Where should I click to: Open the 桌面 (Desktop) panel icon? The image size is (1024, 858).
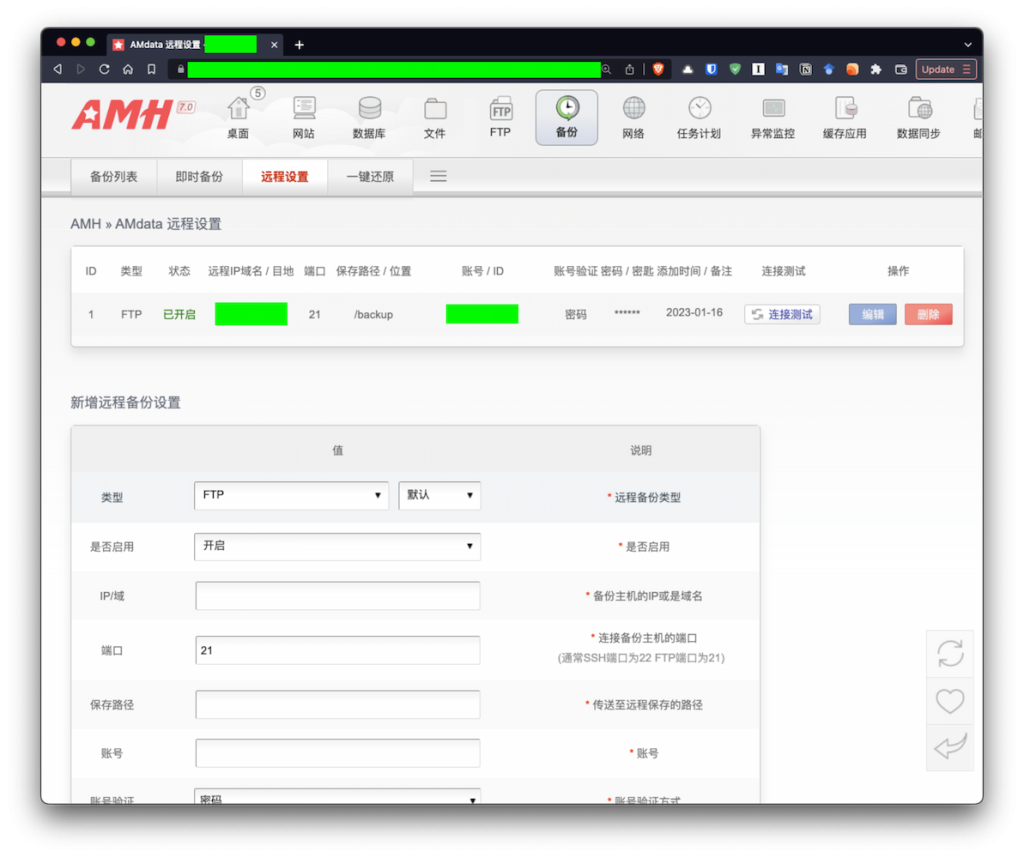click(x=237, y=116)
